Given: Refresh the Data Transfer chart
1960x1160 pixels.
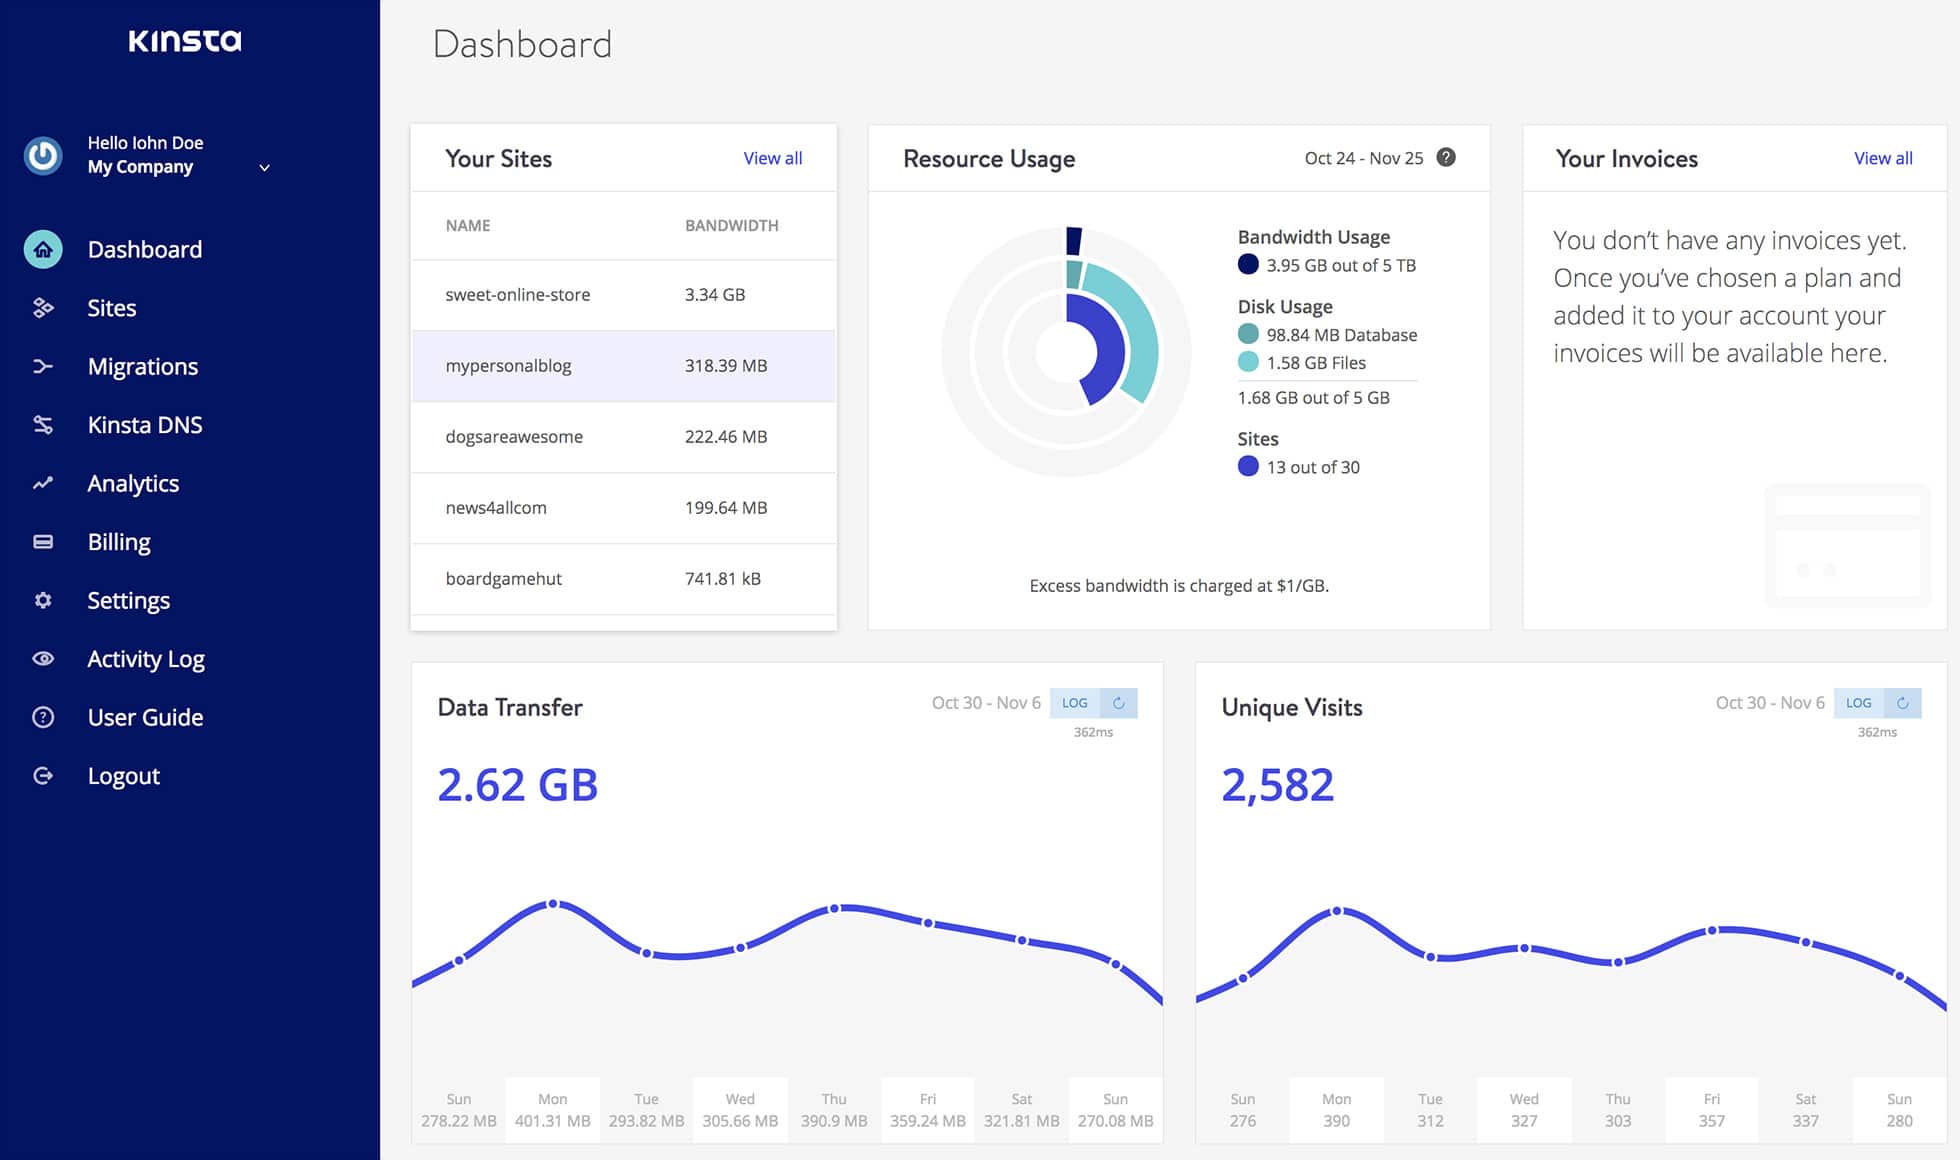Looking at the screenshot, I should click(x=1119, y=703).
